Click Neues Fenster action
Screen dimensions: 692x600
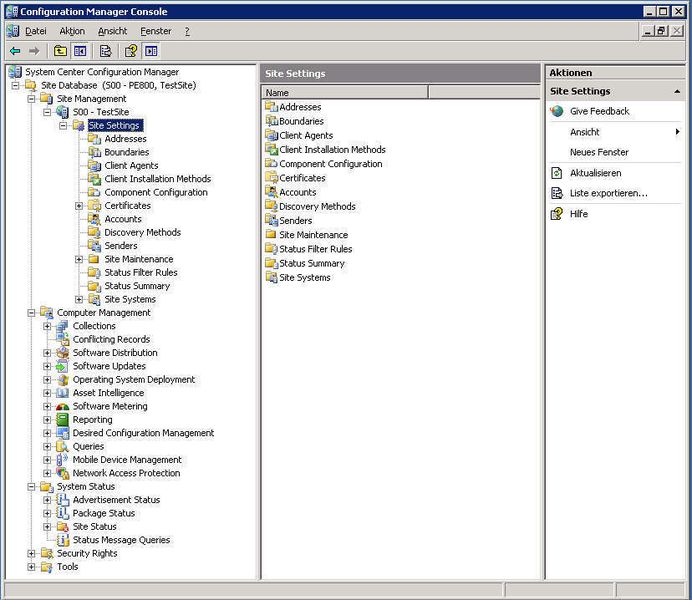click(x=599, y=152)
